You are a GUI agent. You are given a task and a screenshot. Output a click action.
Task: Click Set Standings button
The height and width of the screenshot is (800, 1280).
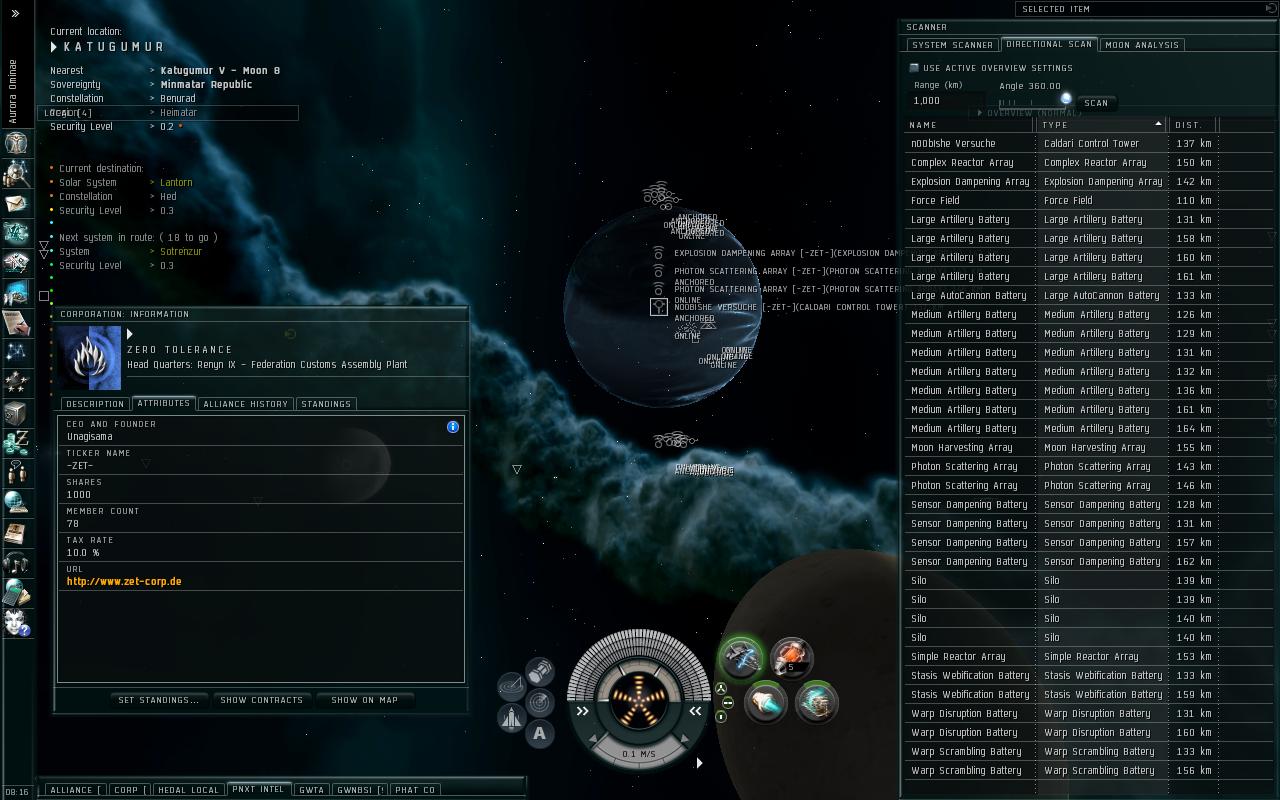coord(159,700)
